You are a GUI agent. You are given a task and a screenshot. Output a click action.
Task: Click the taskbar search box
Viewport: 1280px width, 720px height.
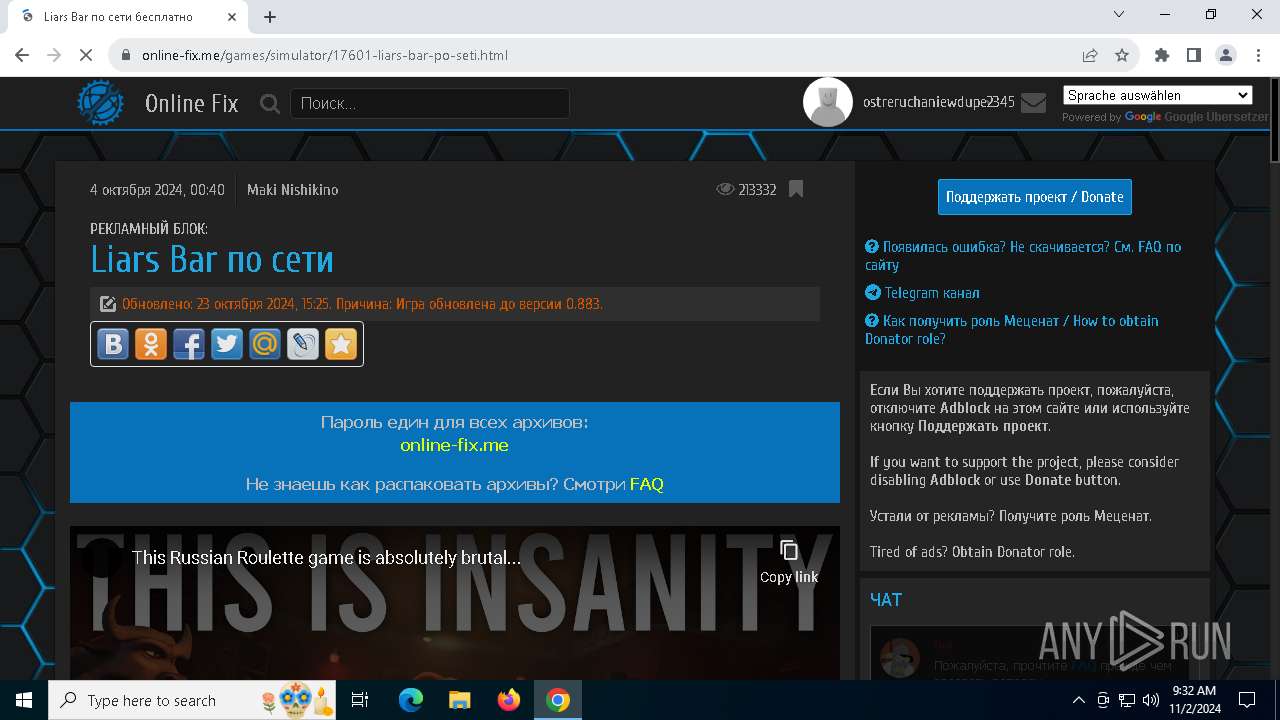[192, 700]
